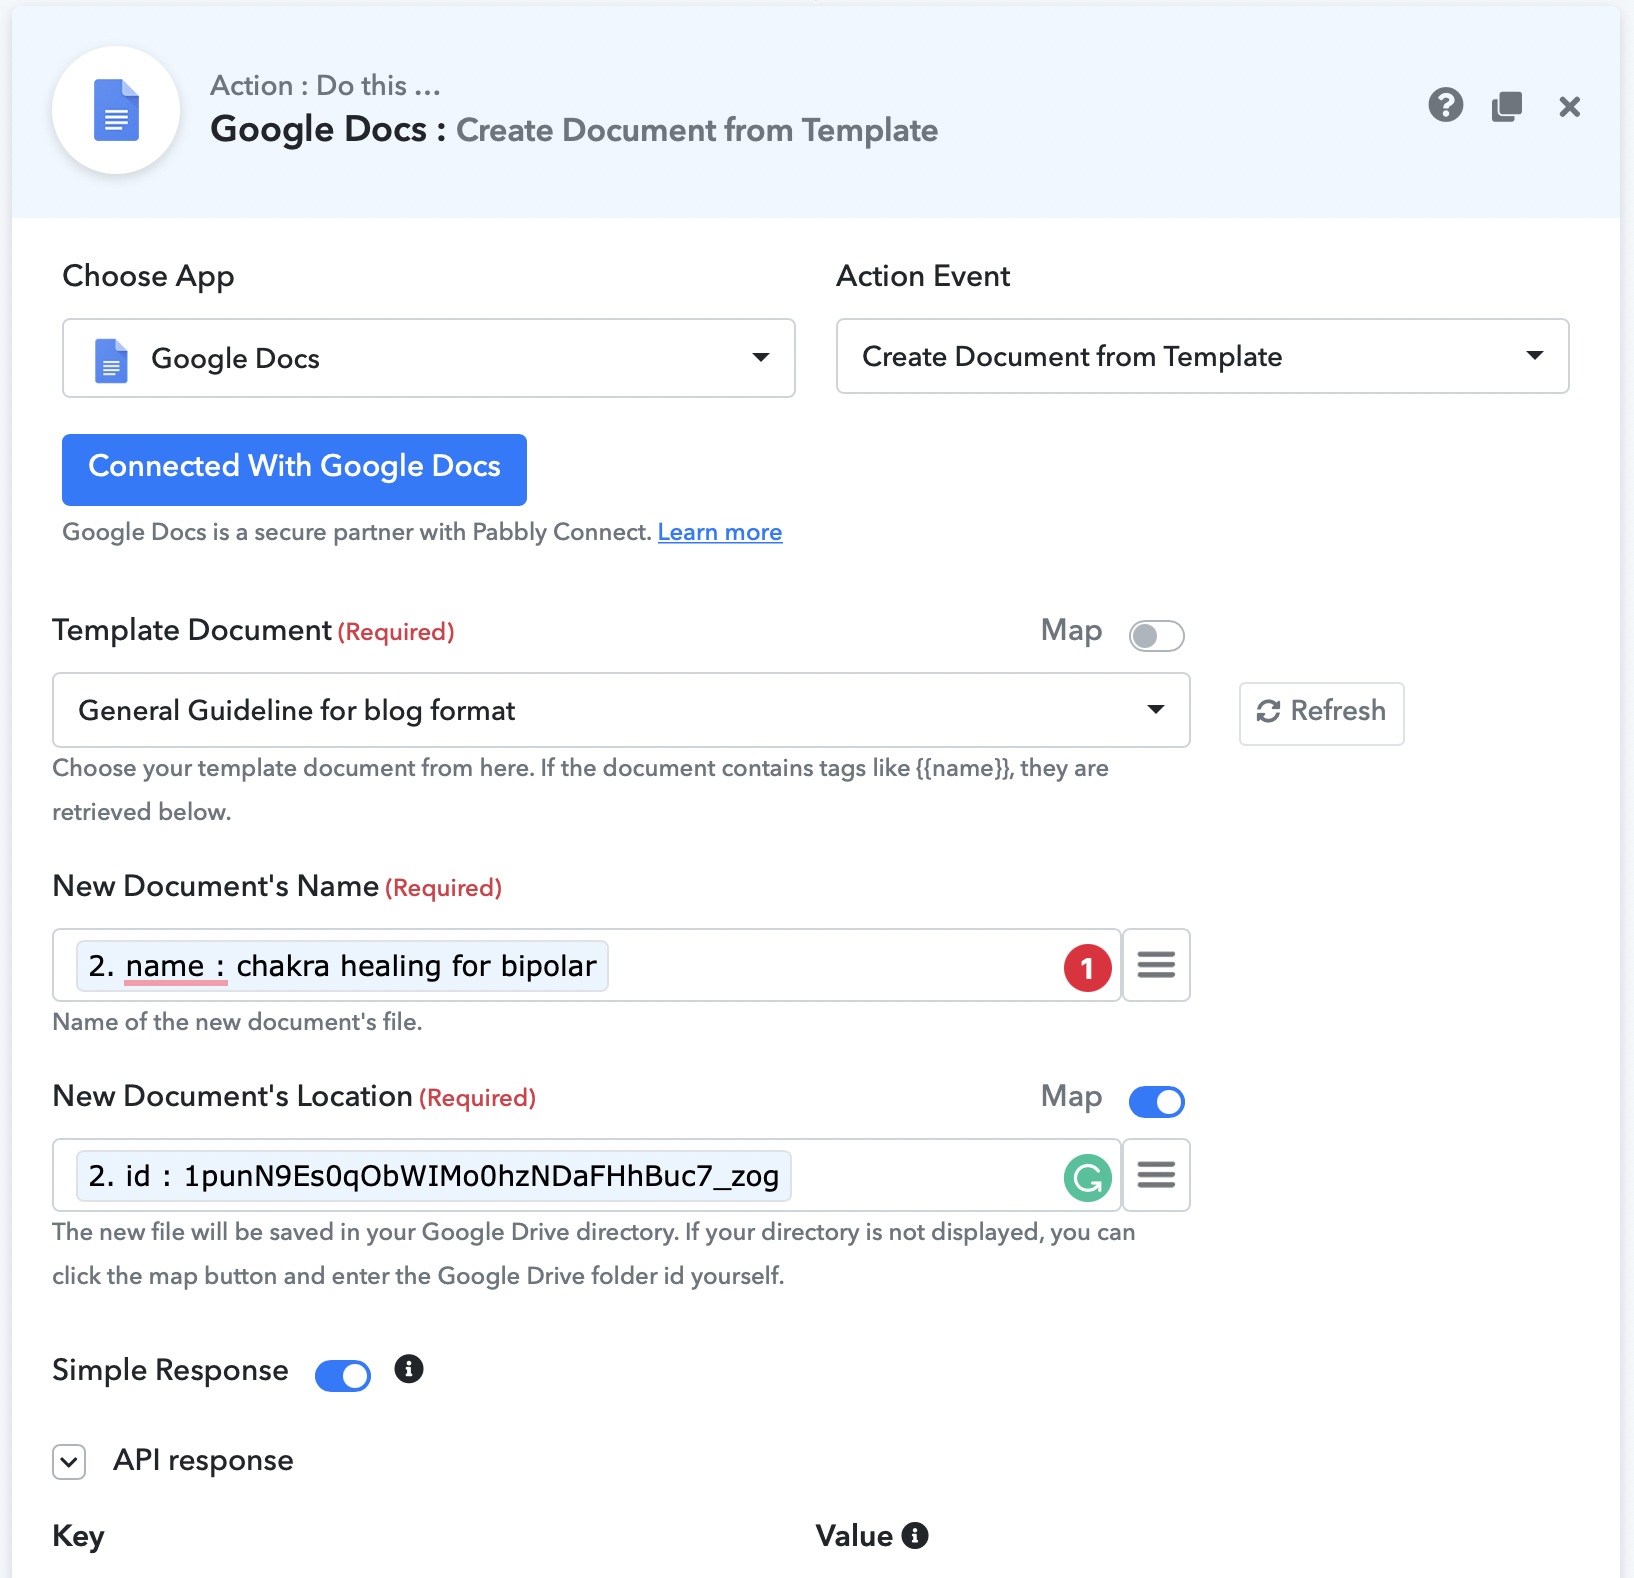Open the Choose App dropdown showing Google Docs
1634x1578 pixels.
428,358
